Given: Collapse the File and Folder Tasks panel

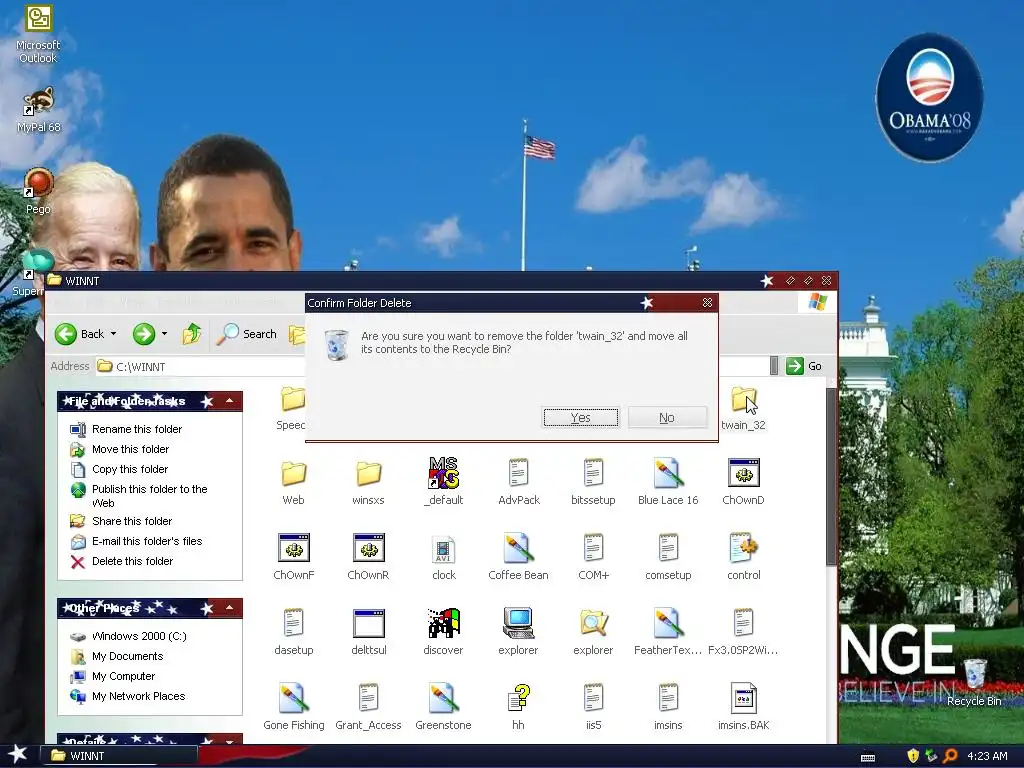Looking at the screenshot, I should tap(229, 400).
